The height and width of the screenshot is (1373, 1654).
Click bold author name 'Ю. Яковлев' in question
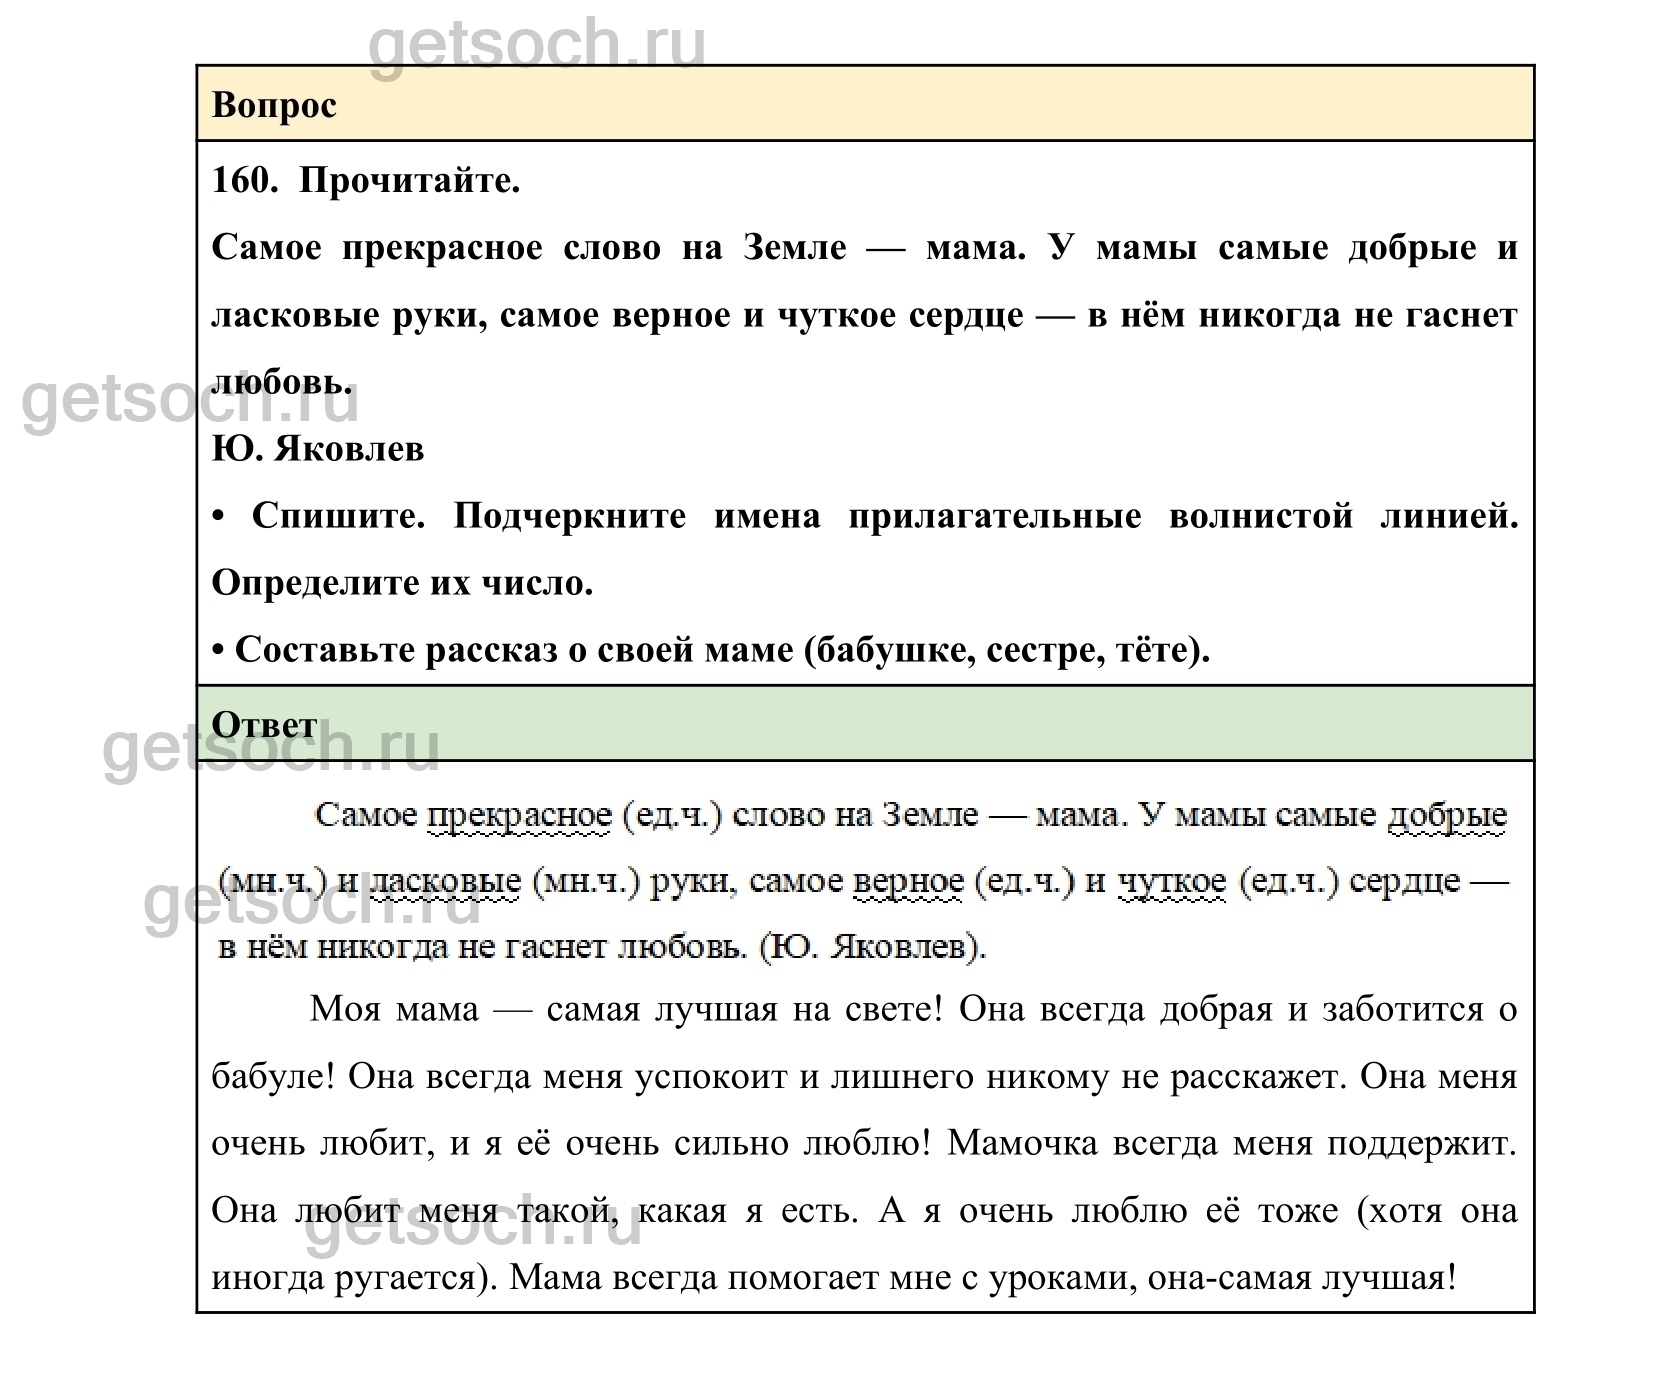pos(318,449)
